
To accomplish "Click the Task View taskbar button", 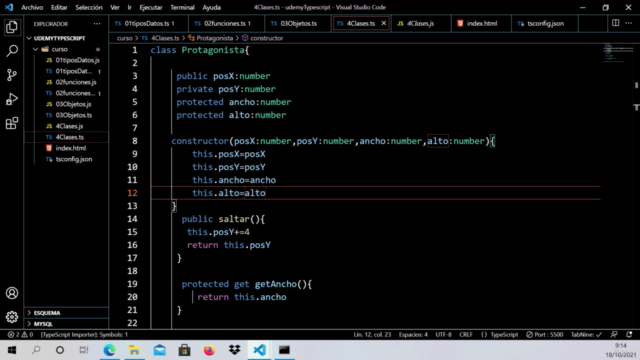I will [x=84, y=350].
